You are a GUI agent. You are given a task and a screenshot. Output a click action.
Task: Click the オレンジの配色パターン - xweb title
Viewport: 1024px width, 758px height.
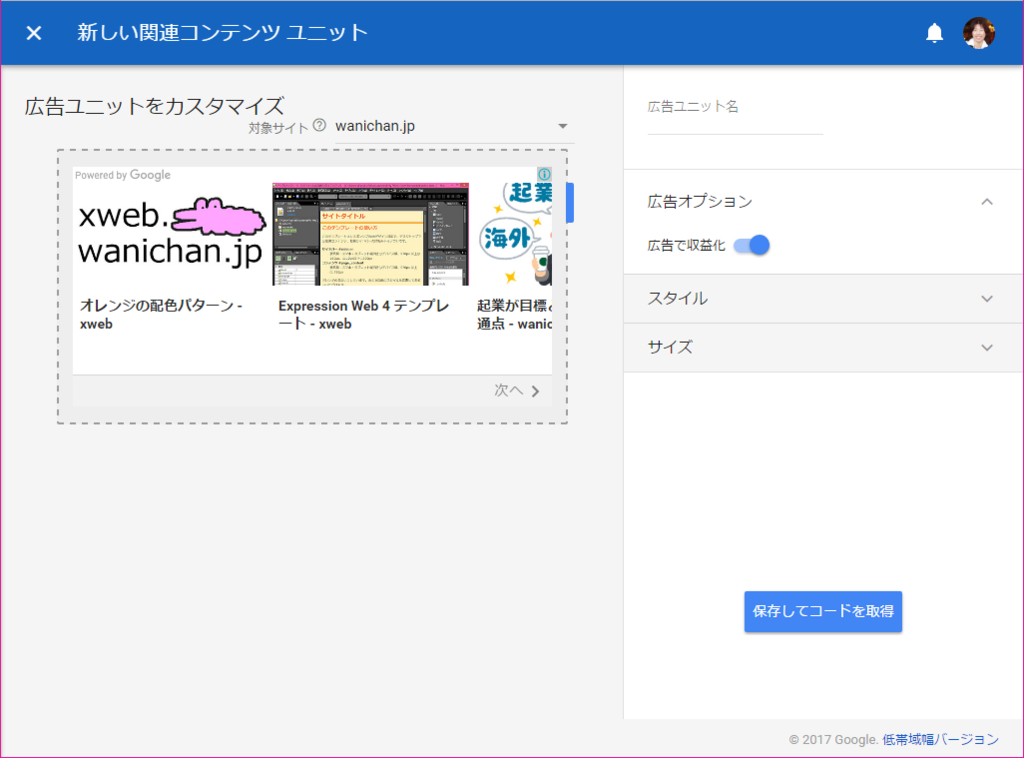[161, 315]
